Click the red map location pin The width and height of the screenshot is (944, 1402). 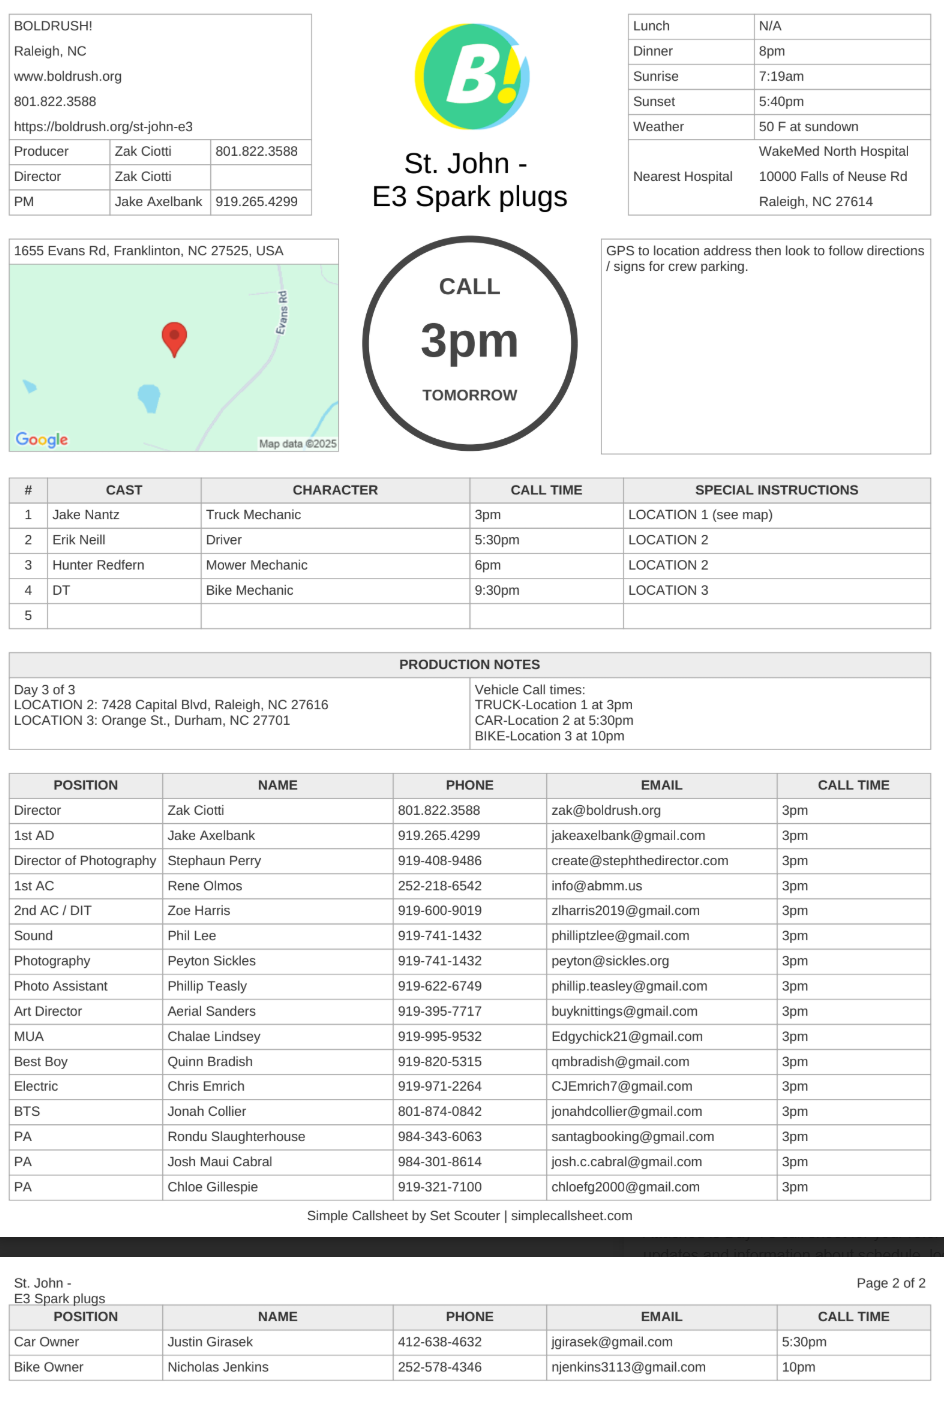[174, 339]
